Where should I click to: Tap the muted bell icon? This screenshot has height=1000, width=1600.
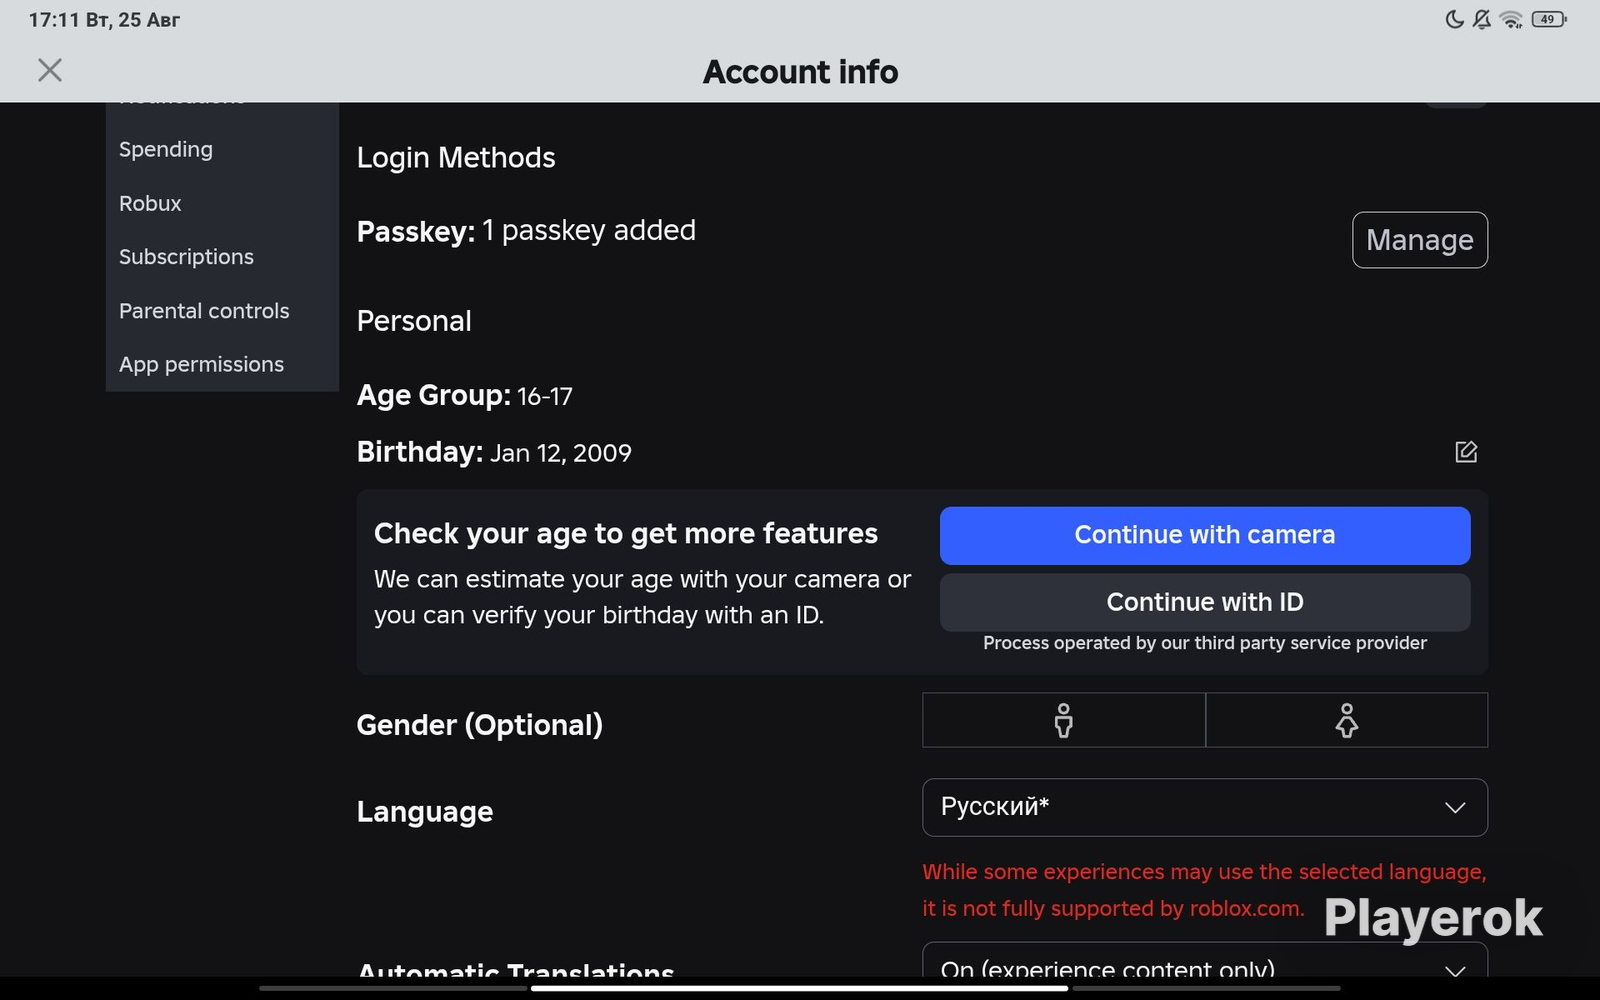1482,19
